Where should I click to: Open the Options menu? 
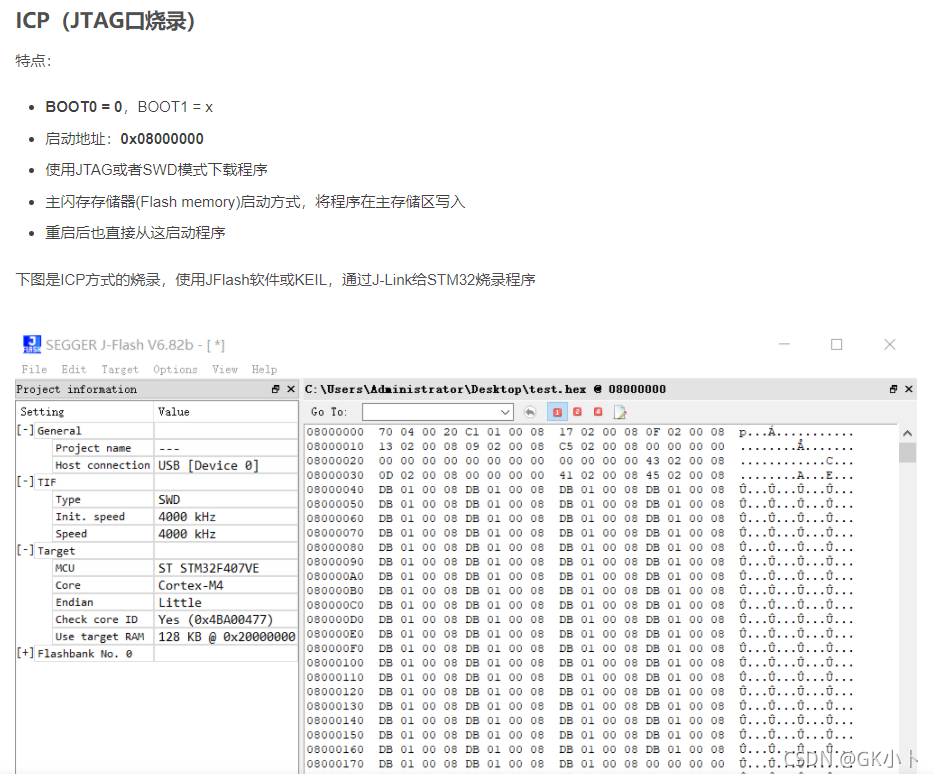(175, 369)
